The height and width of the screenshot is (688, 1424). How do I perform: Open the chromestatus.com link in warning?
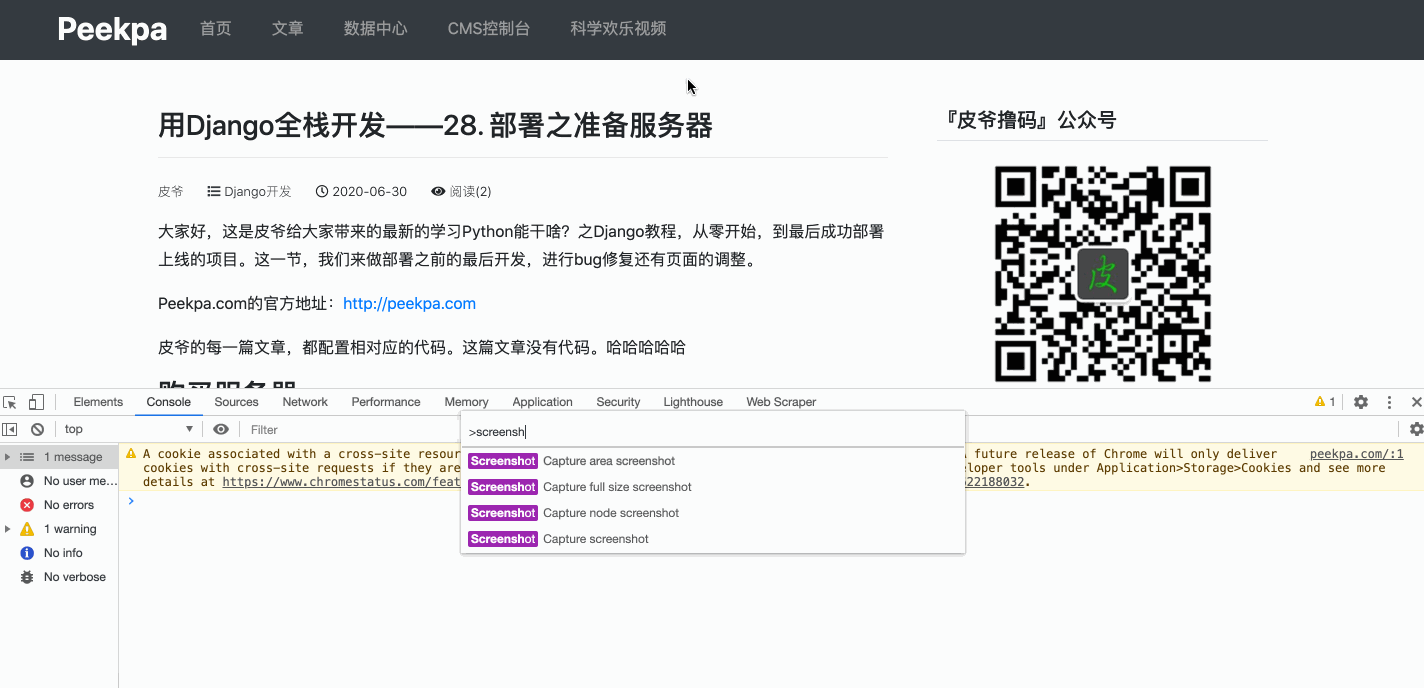tap(340, 481)
